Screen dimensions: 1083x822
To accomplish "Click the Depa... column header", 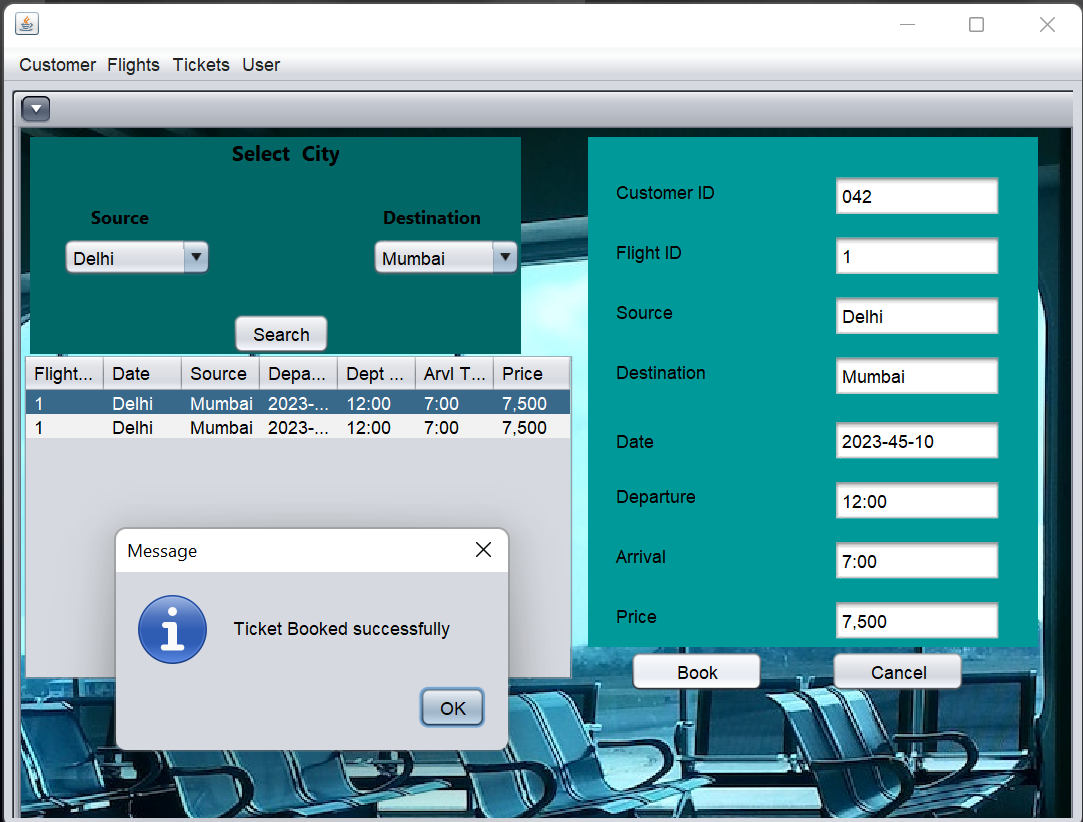I will (298, 374).
